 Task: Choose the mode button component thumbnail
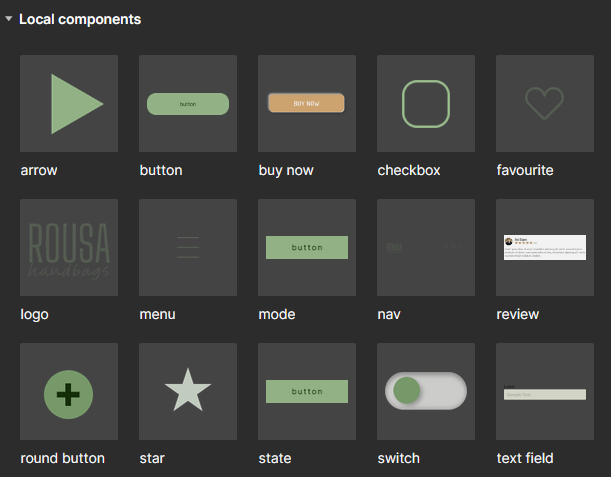click(x=307, y=247)
